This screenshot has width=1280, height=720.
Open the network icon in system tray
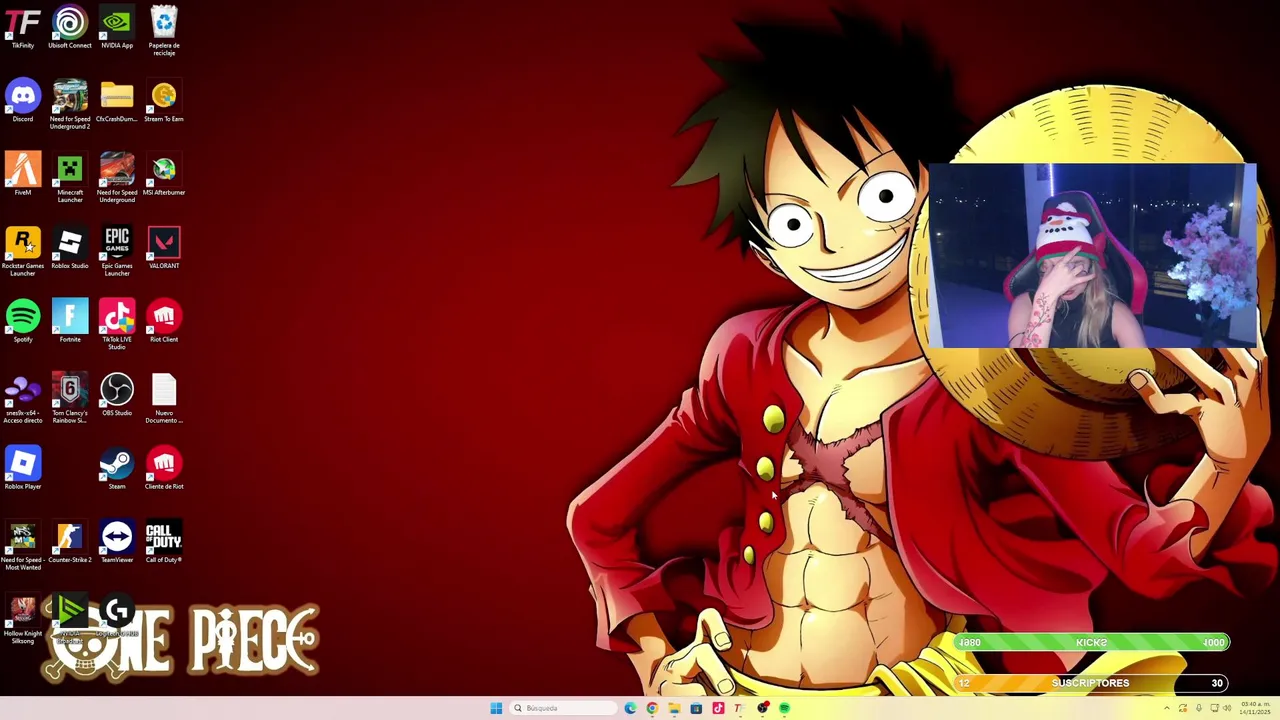coord(1214,708)
